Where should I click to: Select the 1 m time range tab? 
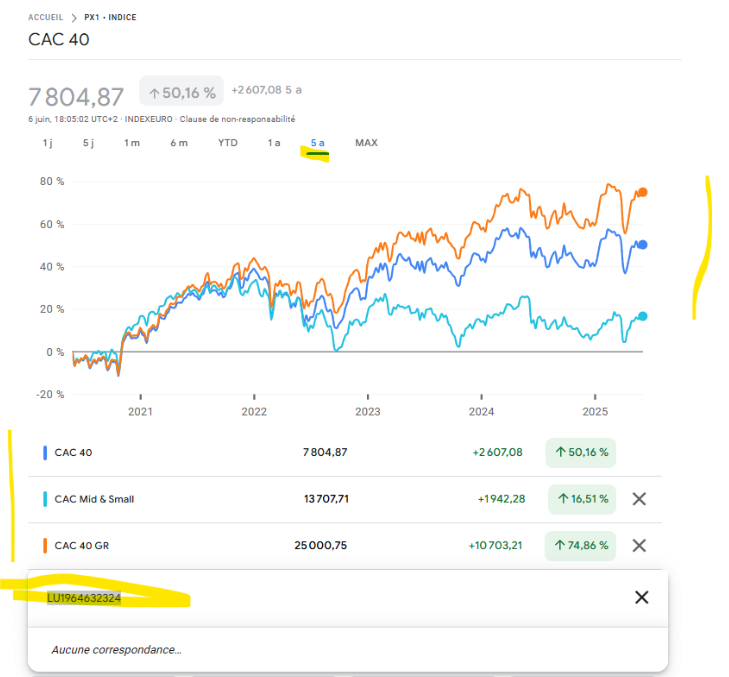click(132, 143)
